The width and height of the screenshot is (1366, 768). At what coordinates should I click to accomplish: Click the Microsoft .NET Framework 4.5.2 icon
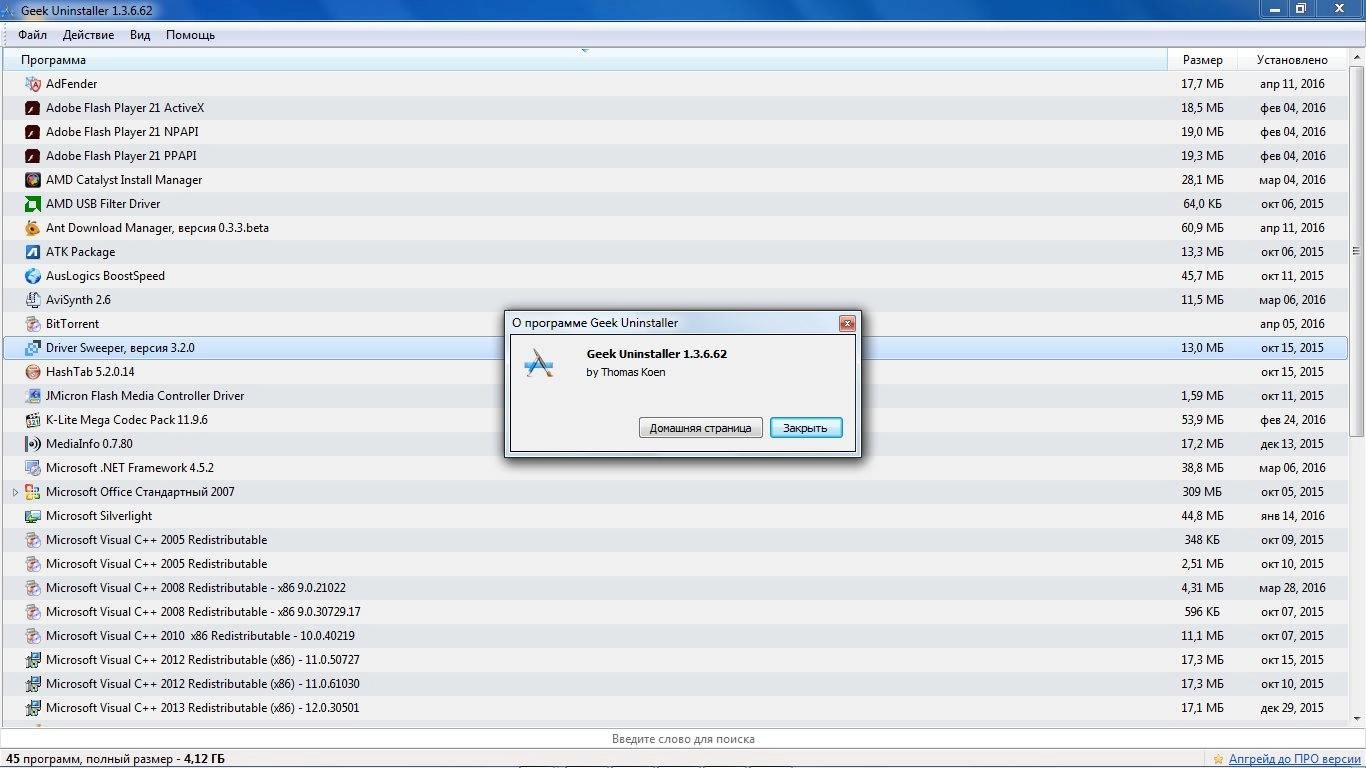tap(33, 468)
